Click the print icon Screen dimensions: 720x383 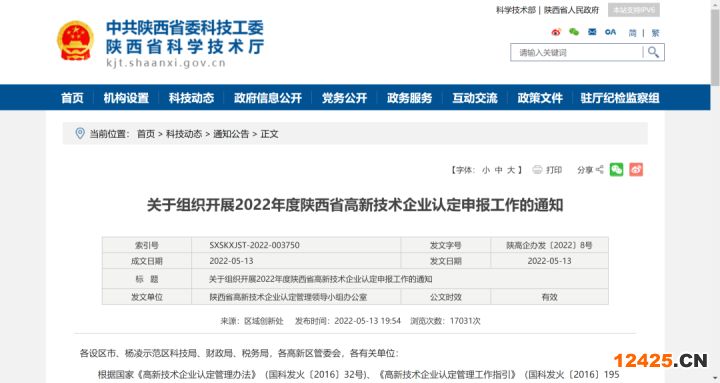(x=537, y=170)
